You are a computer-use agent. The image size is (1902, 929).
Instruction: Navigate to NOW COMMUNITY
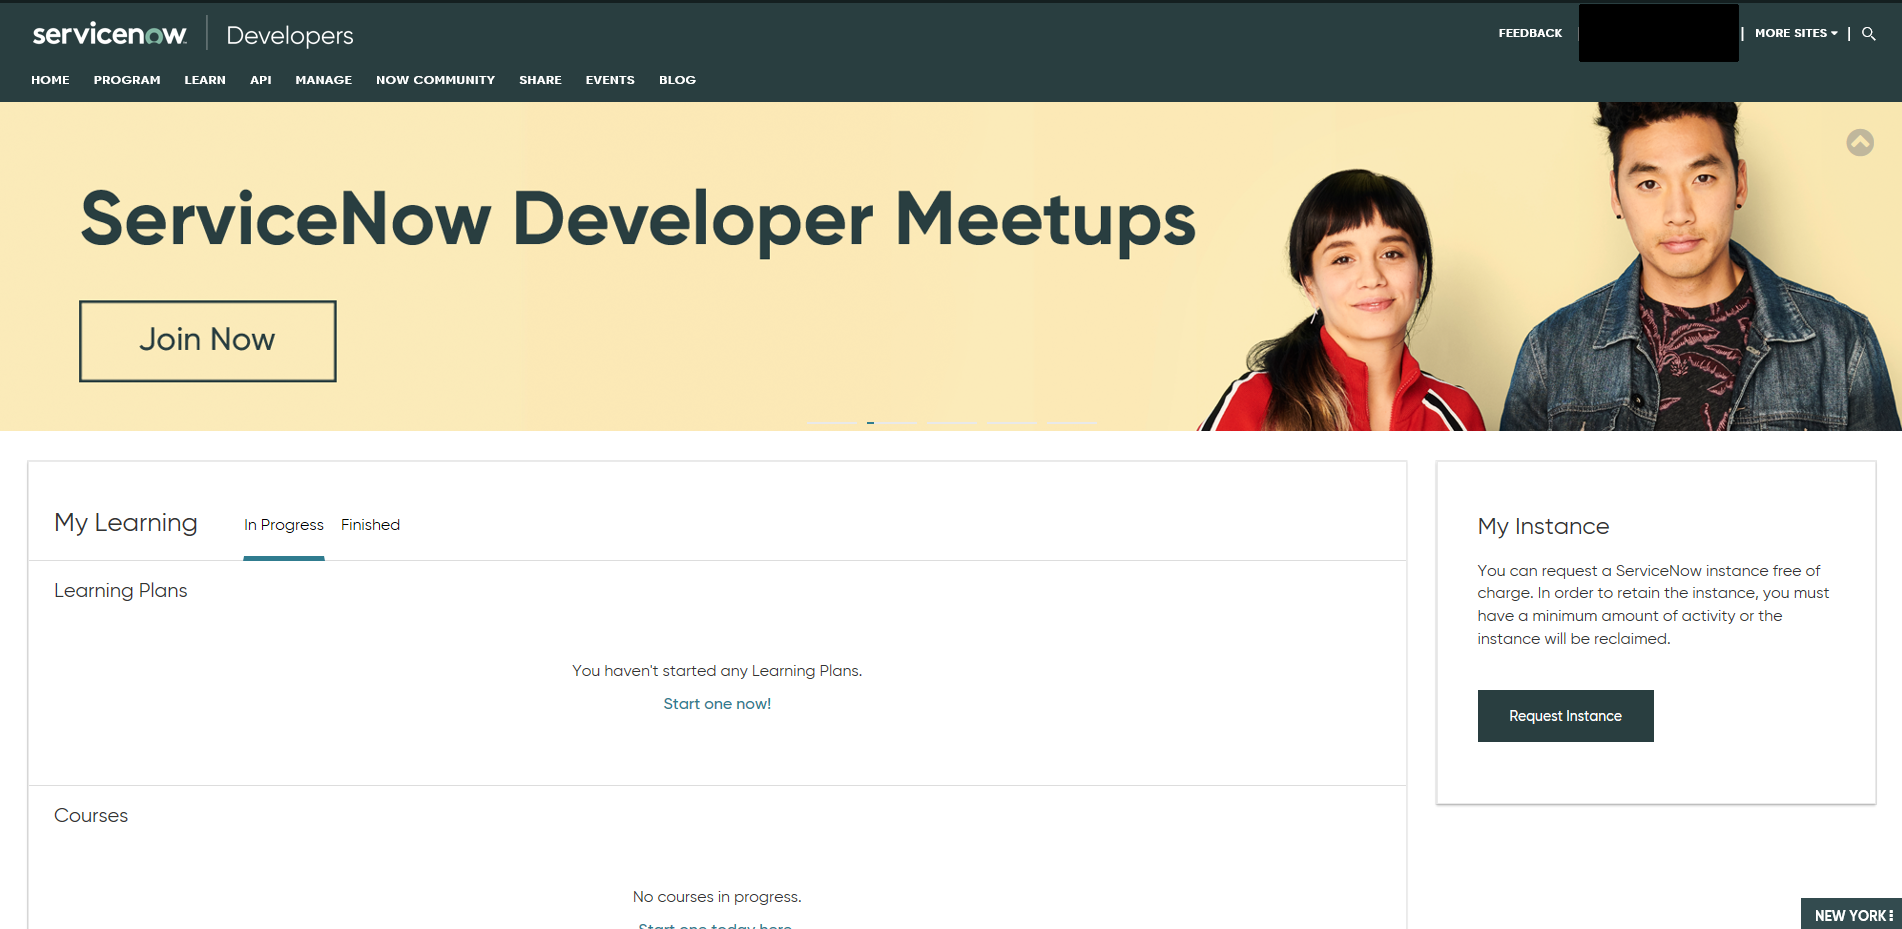435,80
